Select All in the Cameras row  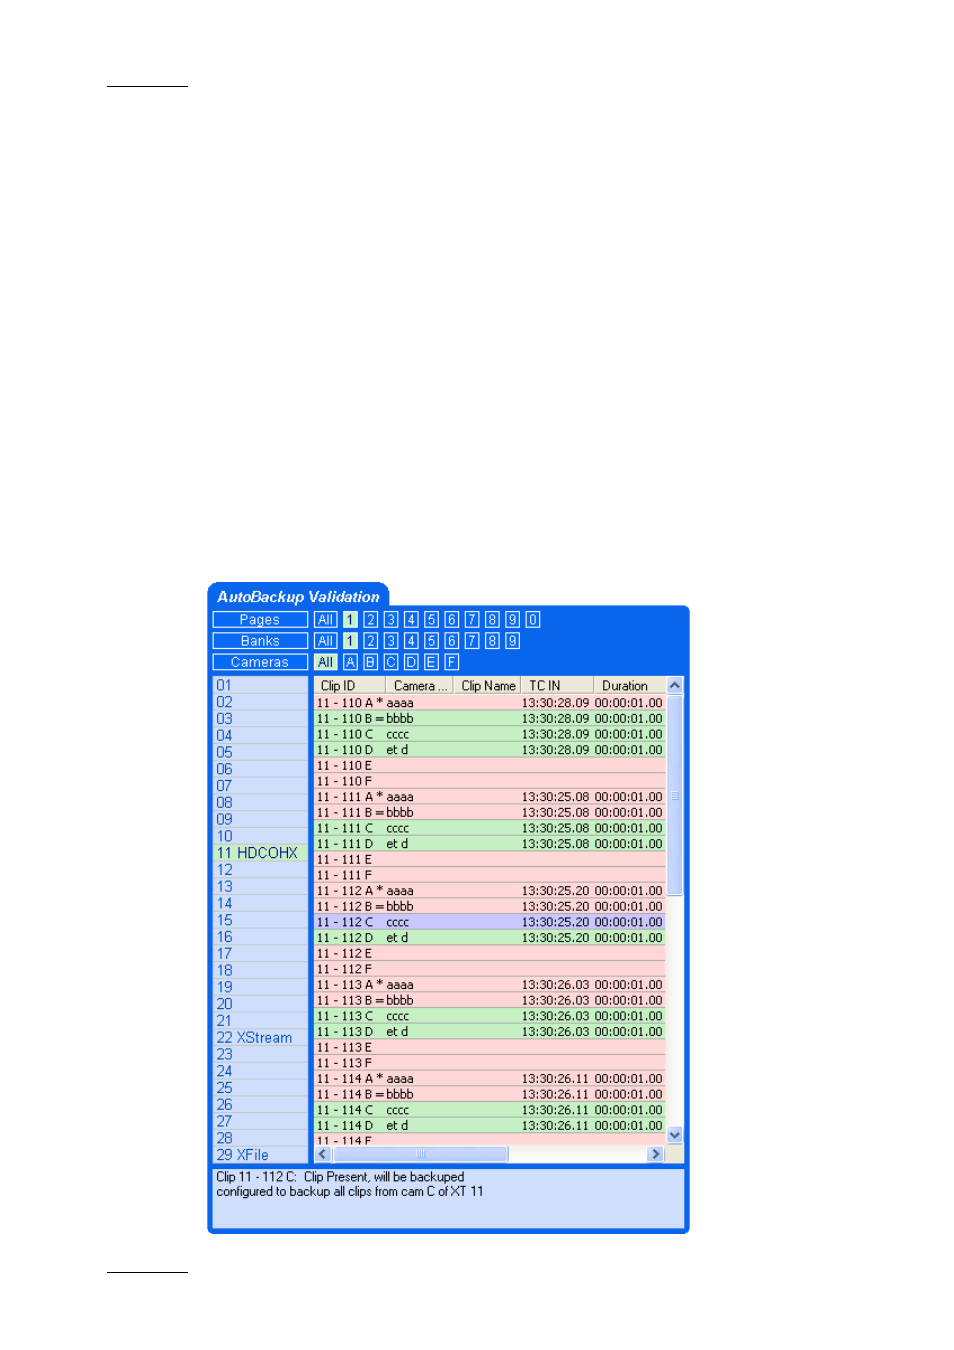(x=325, y=662)
